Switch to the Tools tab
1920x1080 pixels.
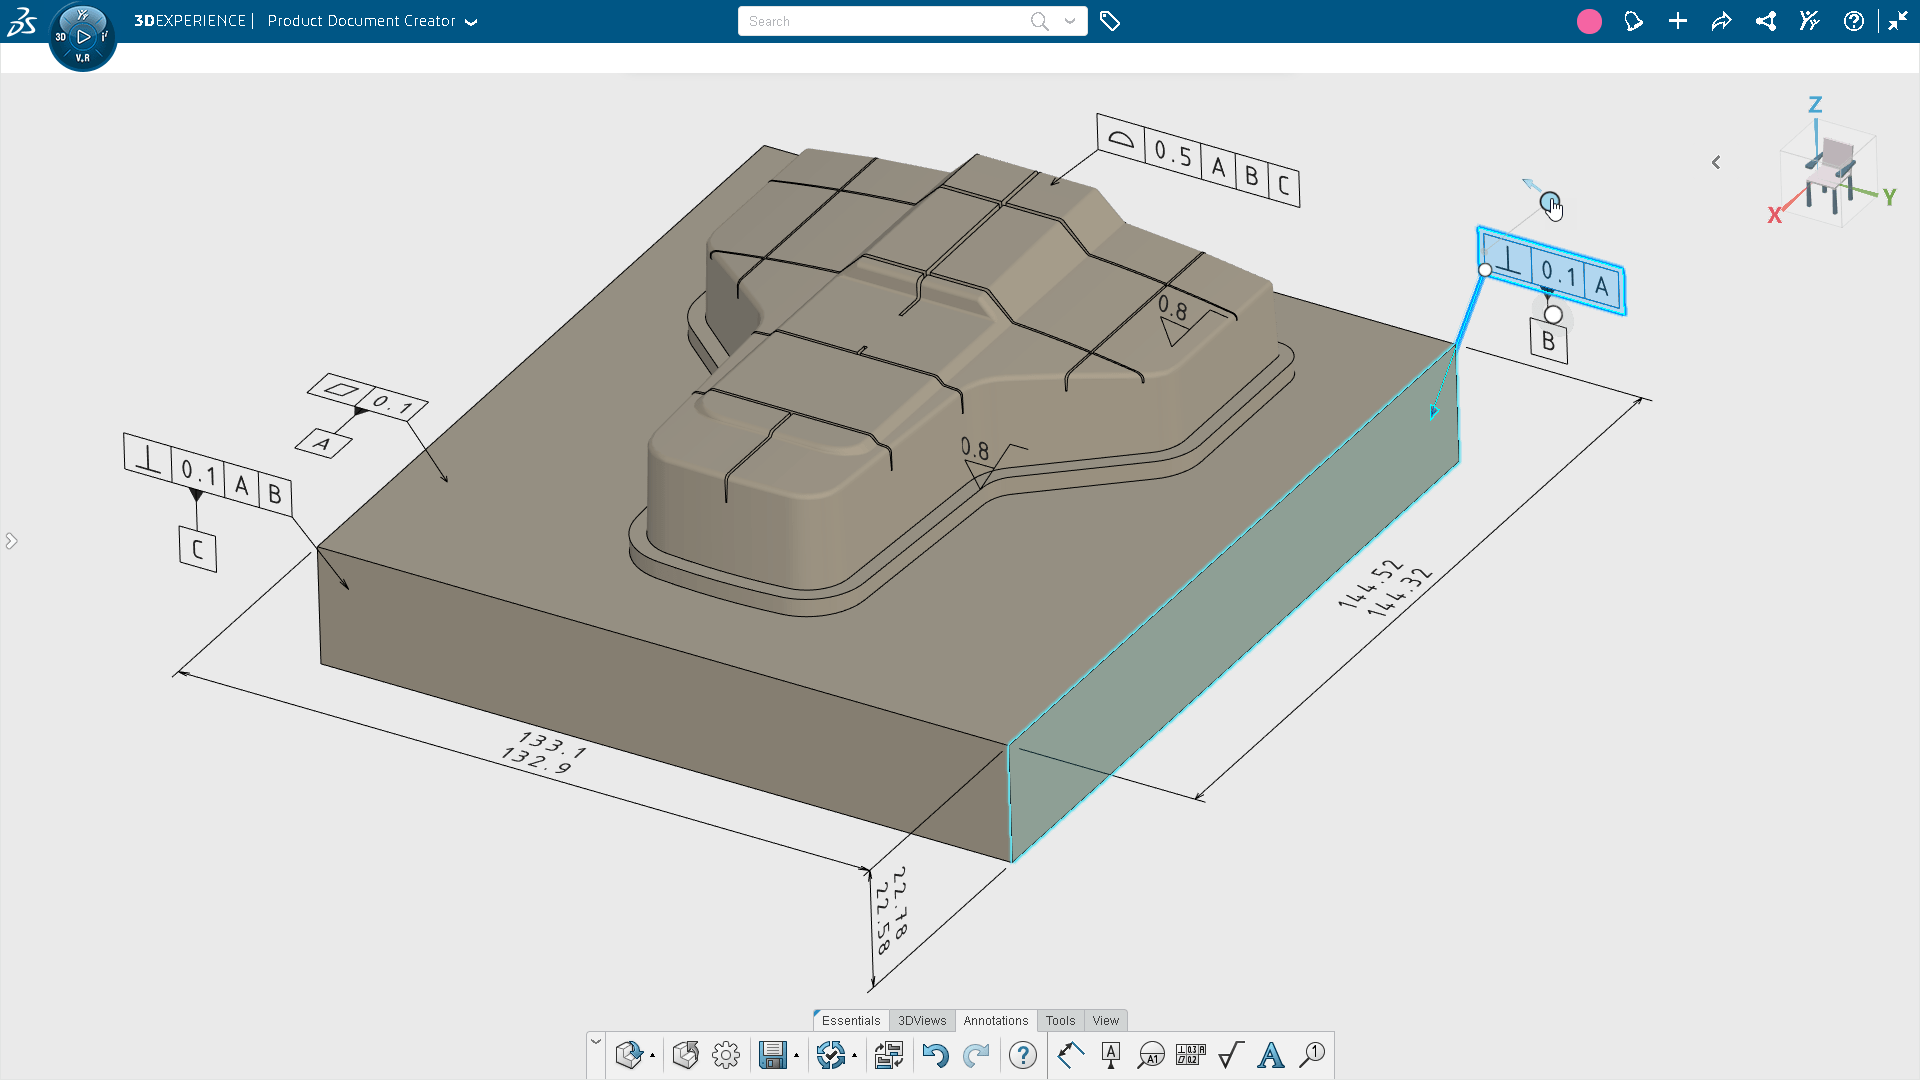pyautogui.click(x=1060, y=1021)
